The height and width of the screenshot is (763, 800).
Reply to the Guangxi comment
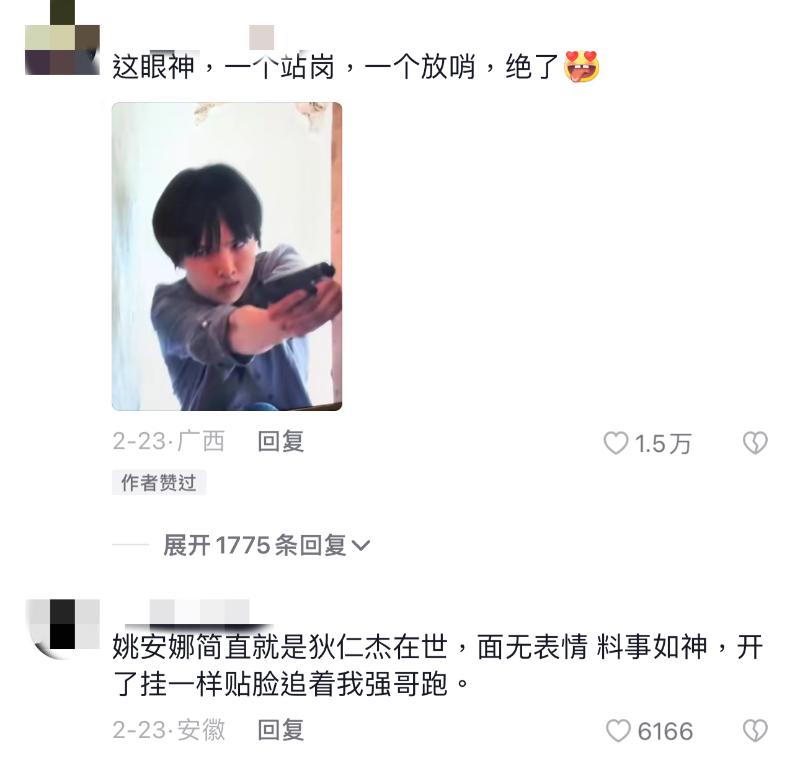point(281,441)
